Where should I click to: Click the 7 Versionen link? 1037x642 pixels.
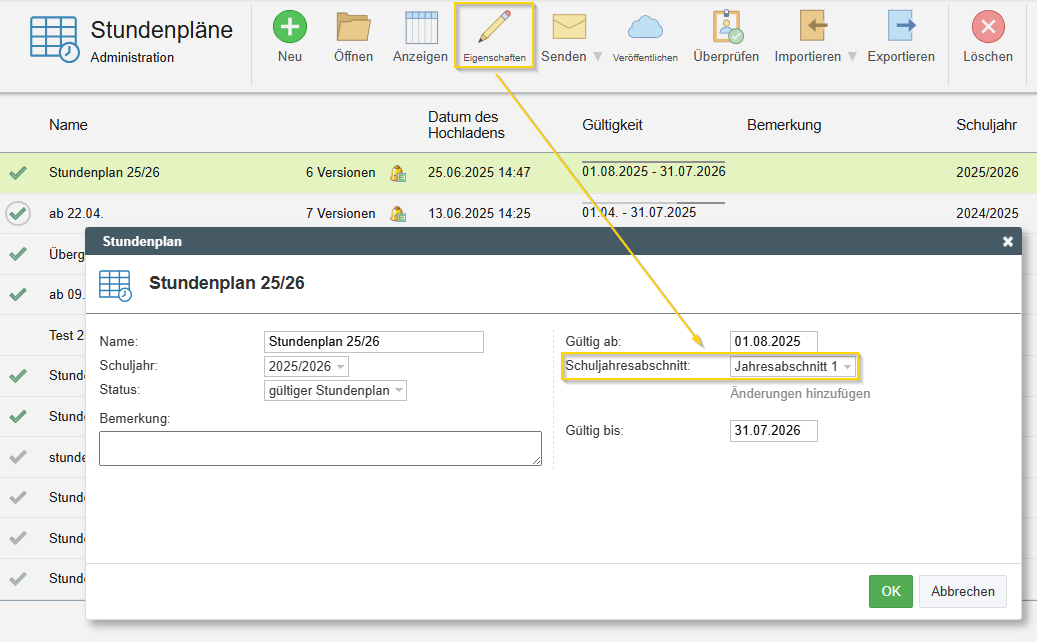[x=341, y=214]
